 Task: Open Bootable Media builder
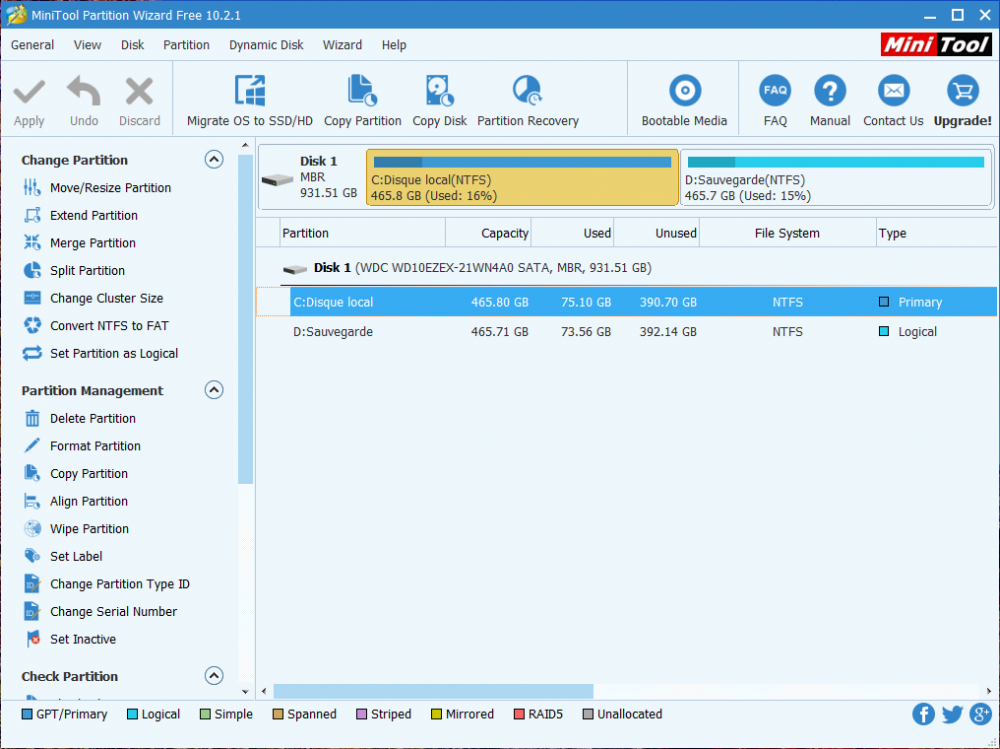pyautogui.click(x=684, y=92)
